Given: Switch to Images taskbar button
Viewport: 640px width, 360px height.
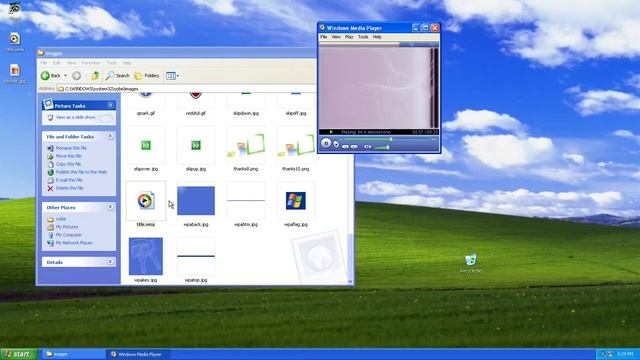Looking at the screenshot, I should [x=73, y=354].
